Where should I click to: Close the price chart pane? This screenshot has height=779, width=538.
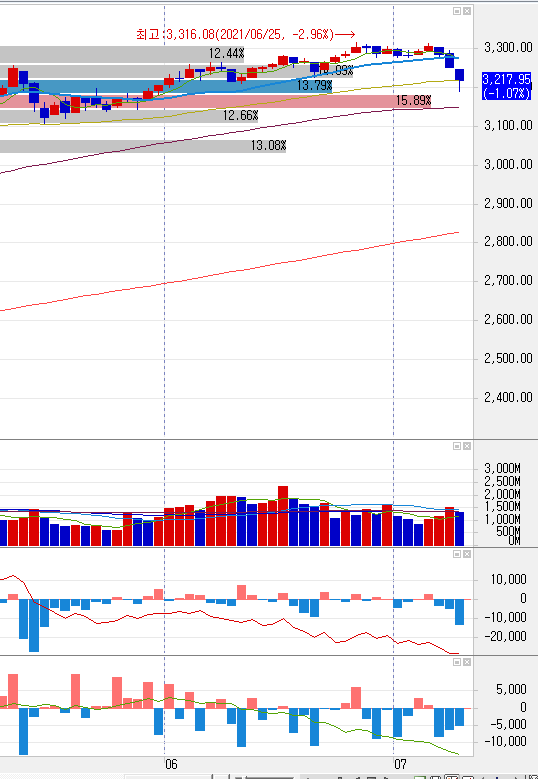tap(467, 11)
